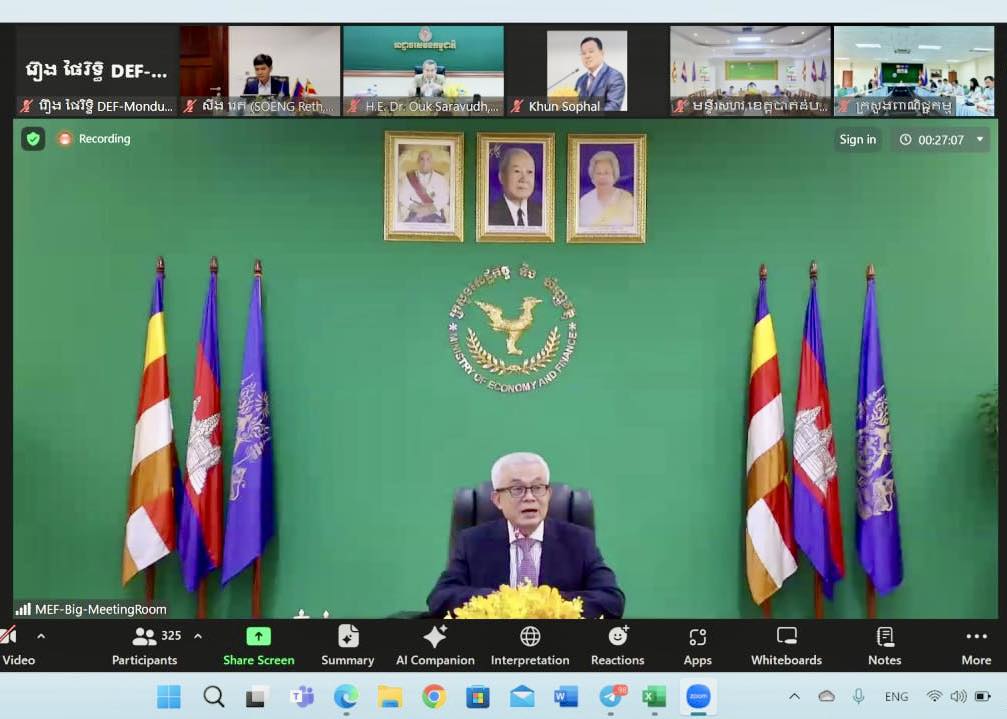Expand the video options caret
Screen dimensions: 1007x719
(x=41, y=636)
